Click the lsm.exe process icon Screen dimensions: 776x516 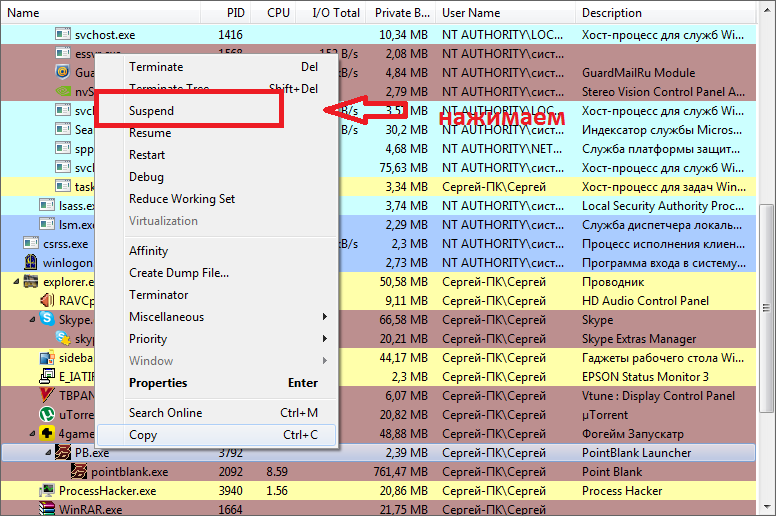point(47,224)
